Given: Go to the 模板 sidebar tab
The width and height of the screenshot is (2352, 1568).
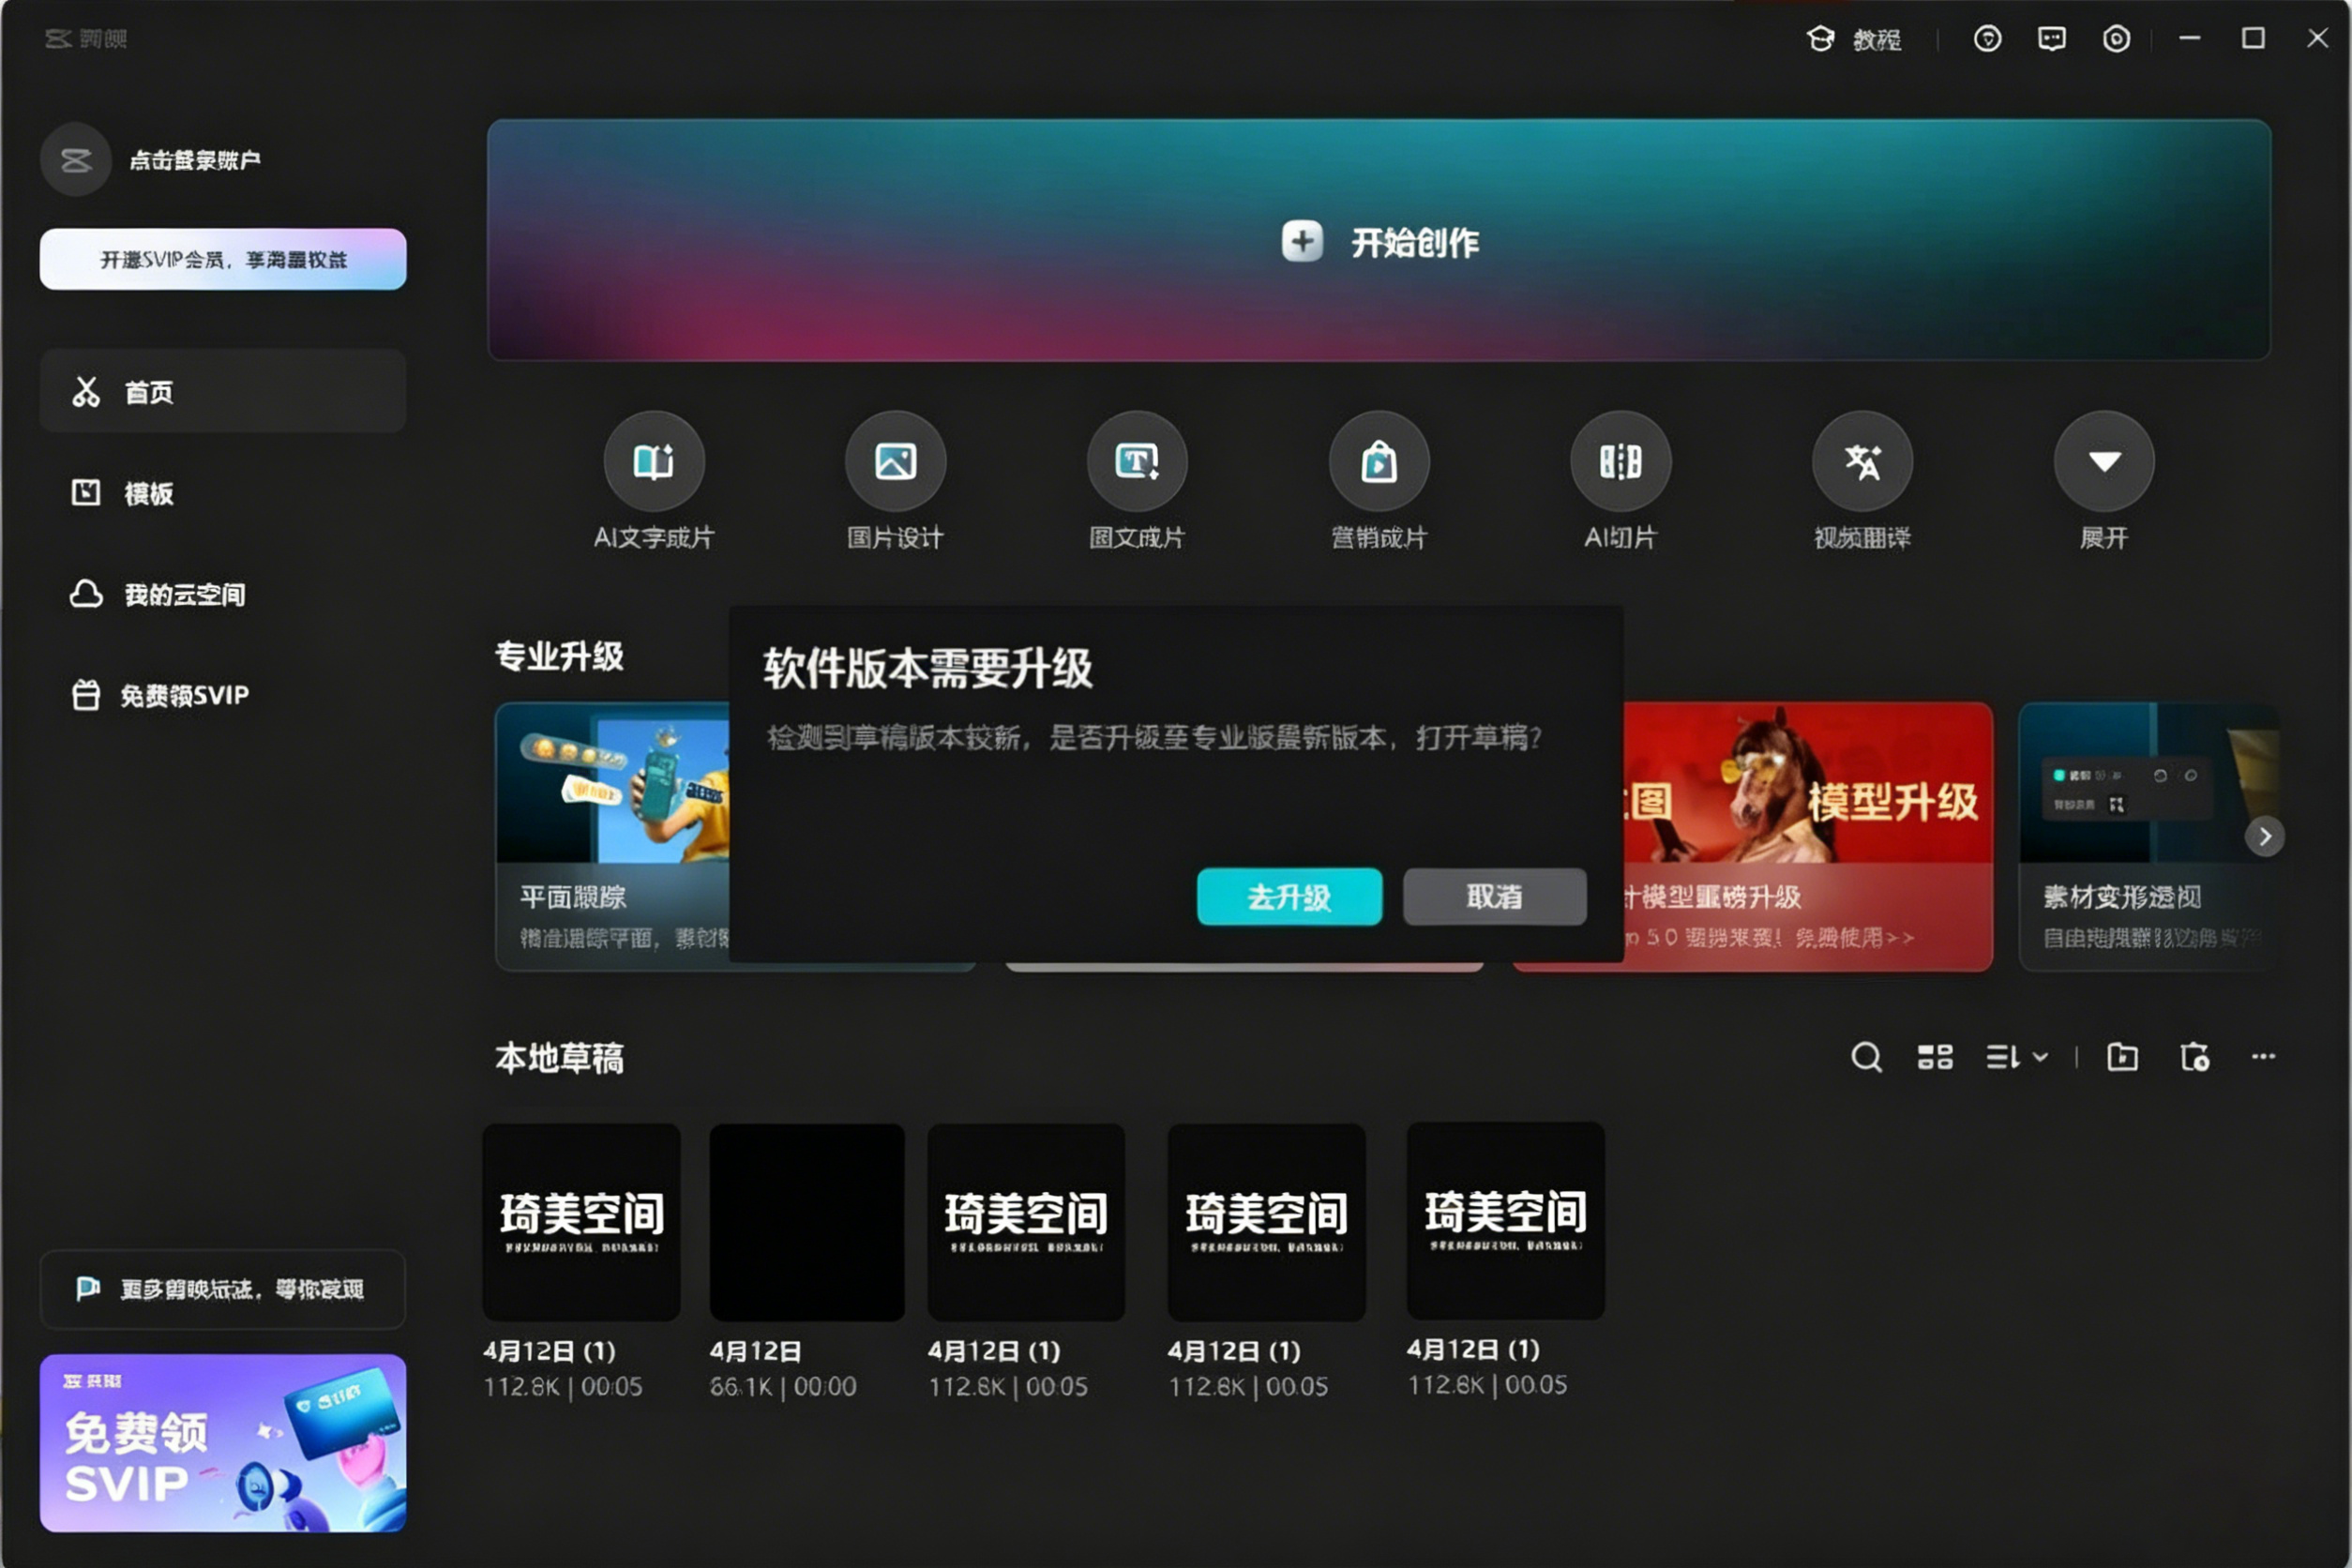Looking at the screenshot, I should 148,493.
